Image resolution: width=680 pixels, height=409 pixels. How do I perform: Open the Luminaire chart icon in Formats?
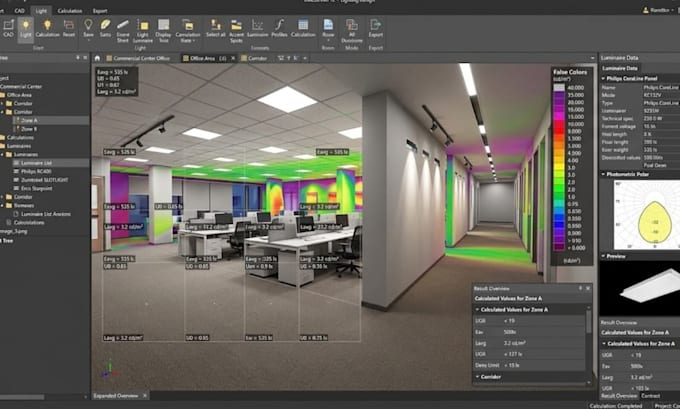(258, 29)
